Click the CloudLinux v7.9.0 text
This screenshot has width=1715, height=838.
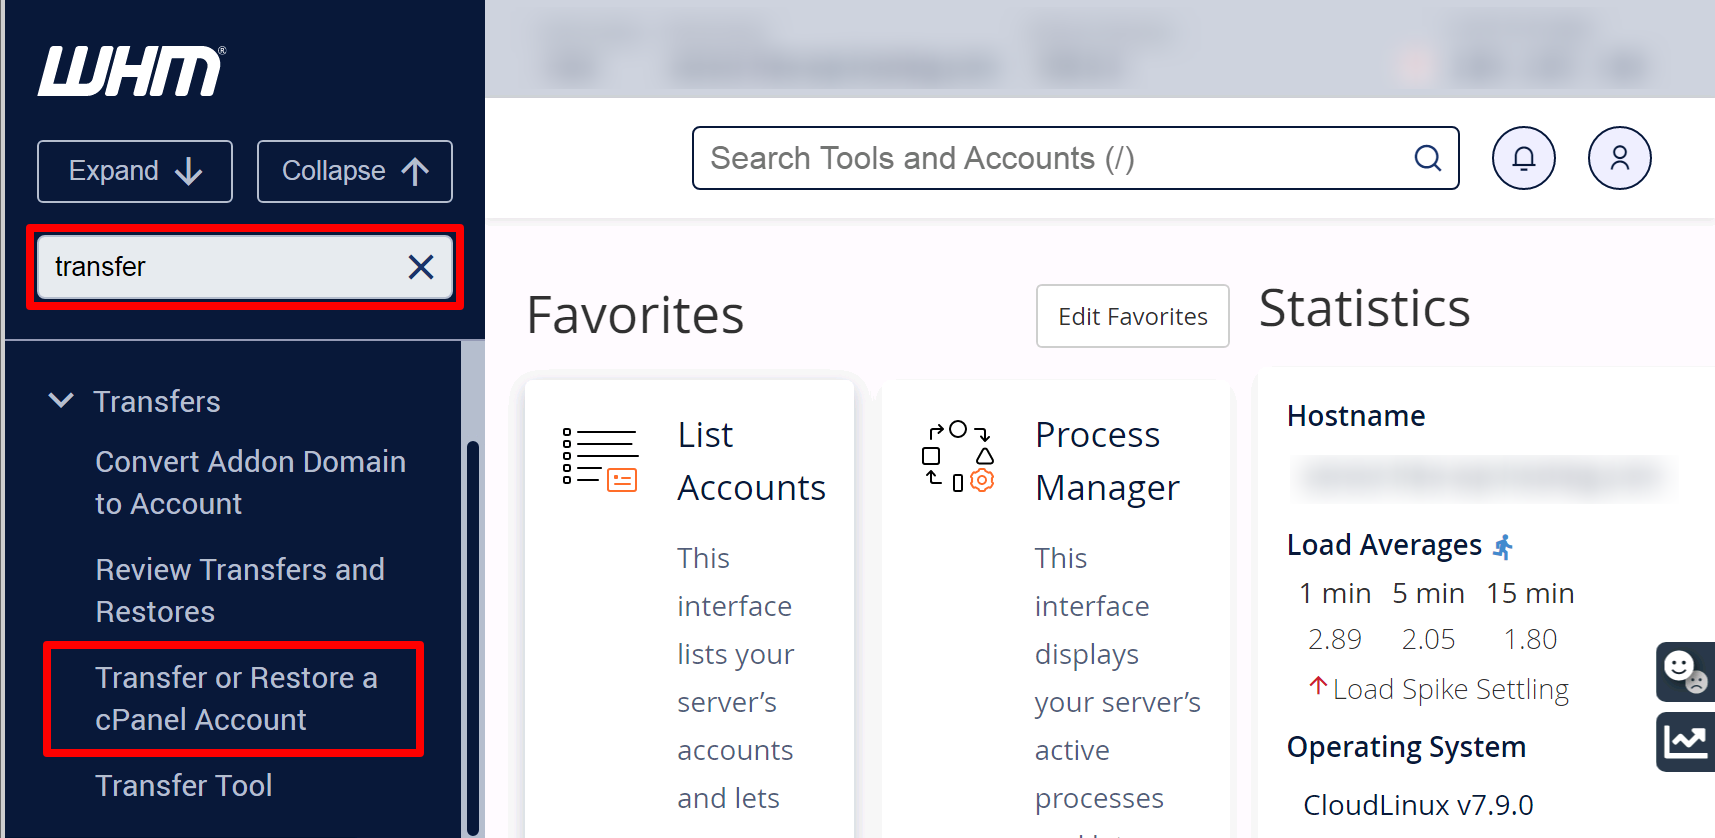(x=1418, y=805)
